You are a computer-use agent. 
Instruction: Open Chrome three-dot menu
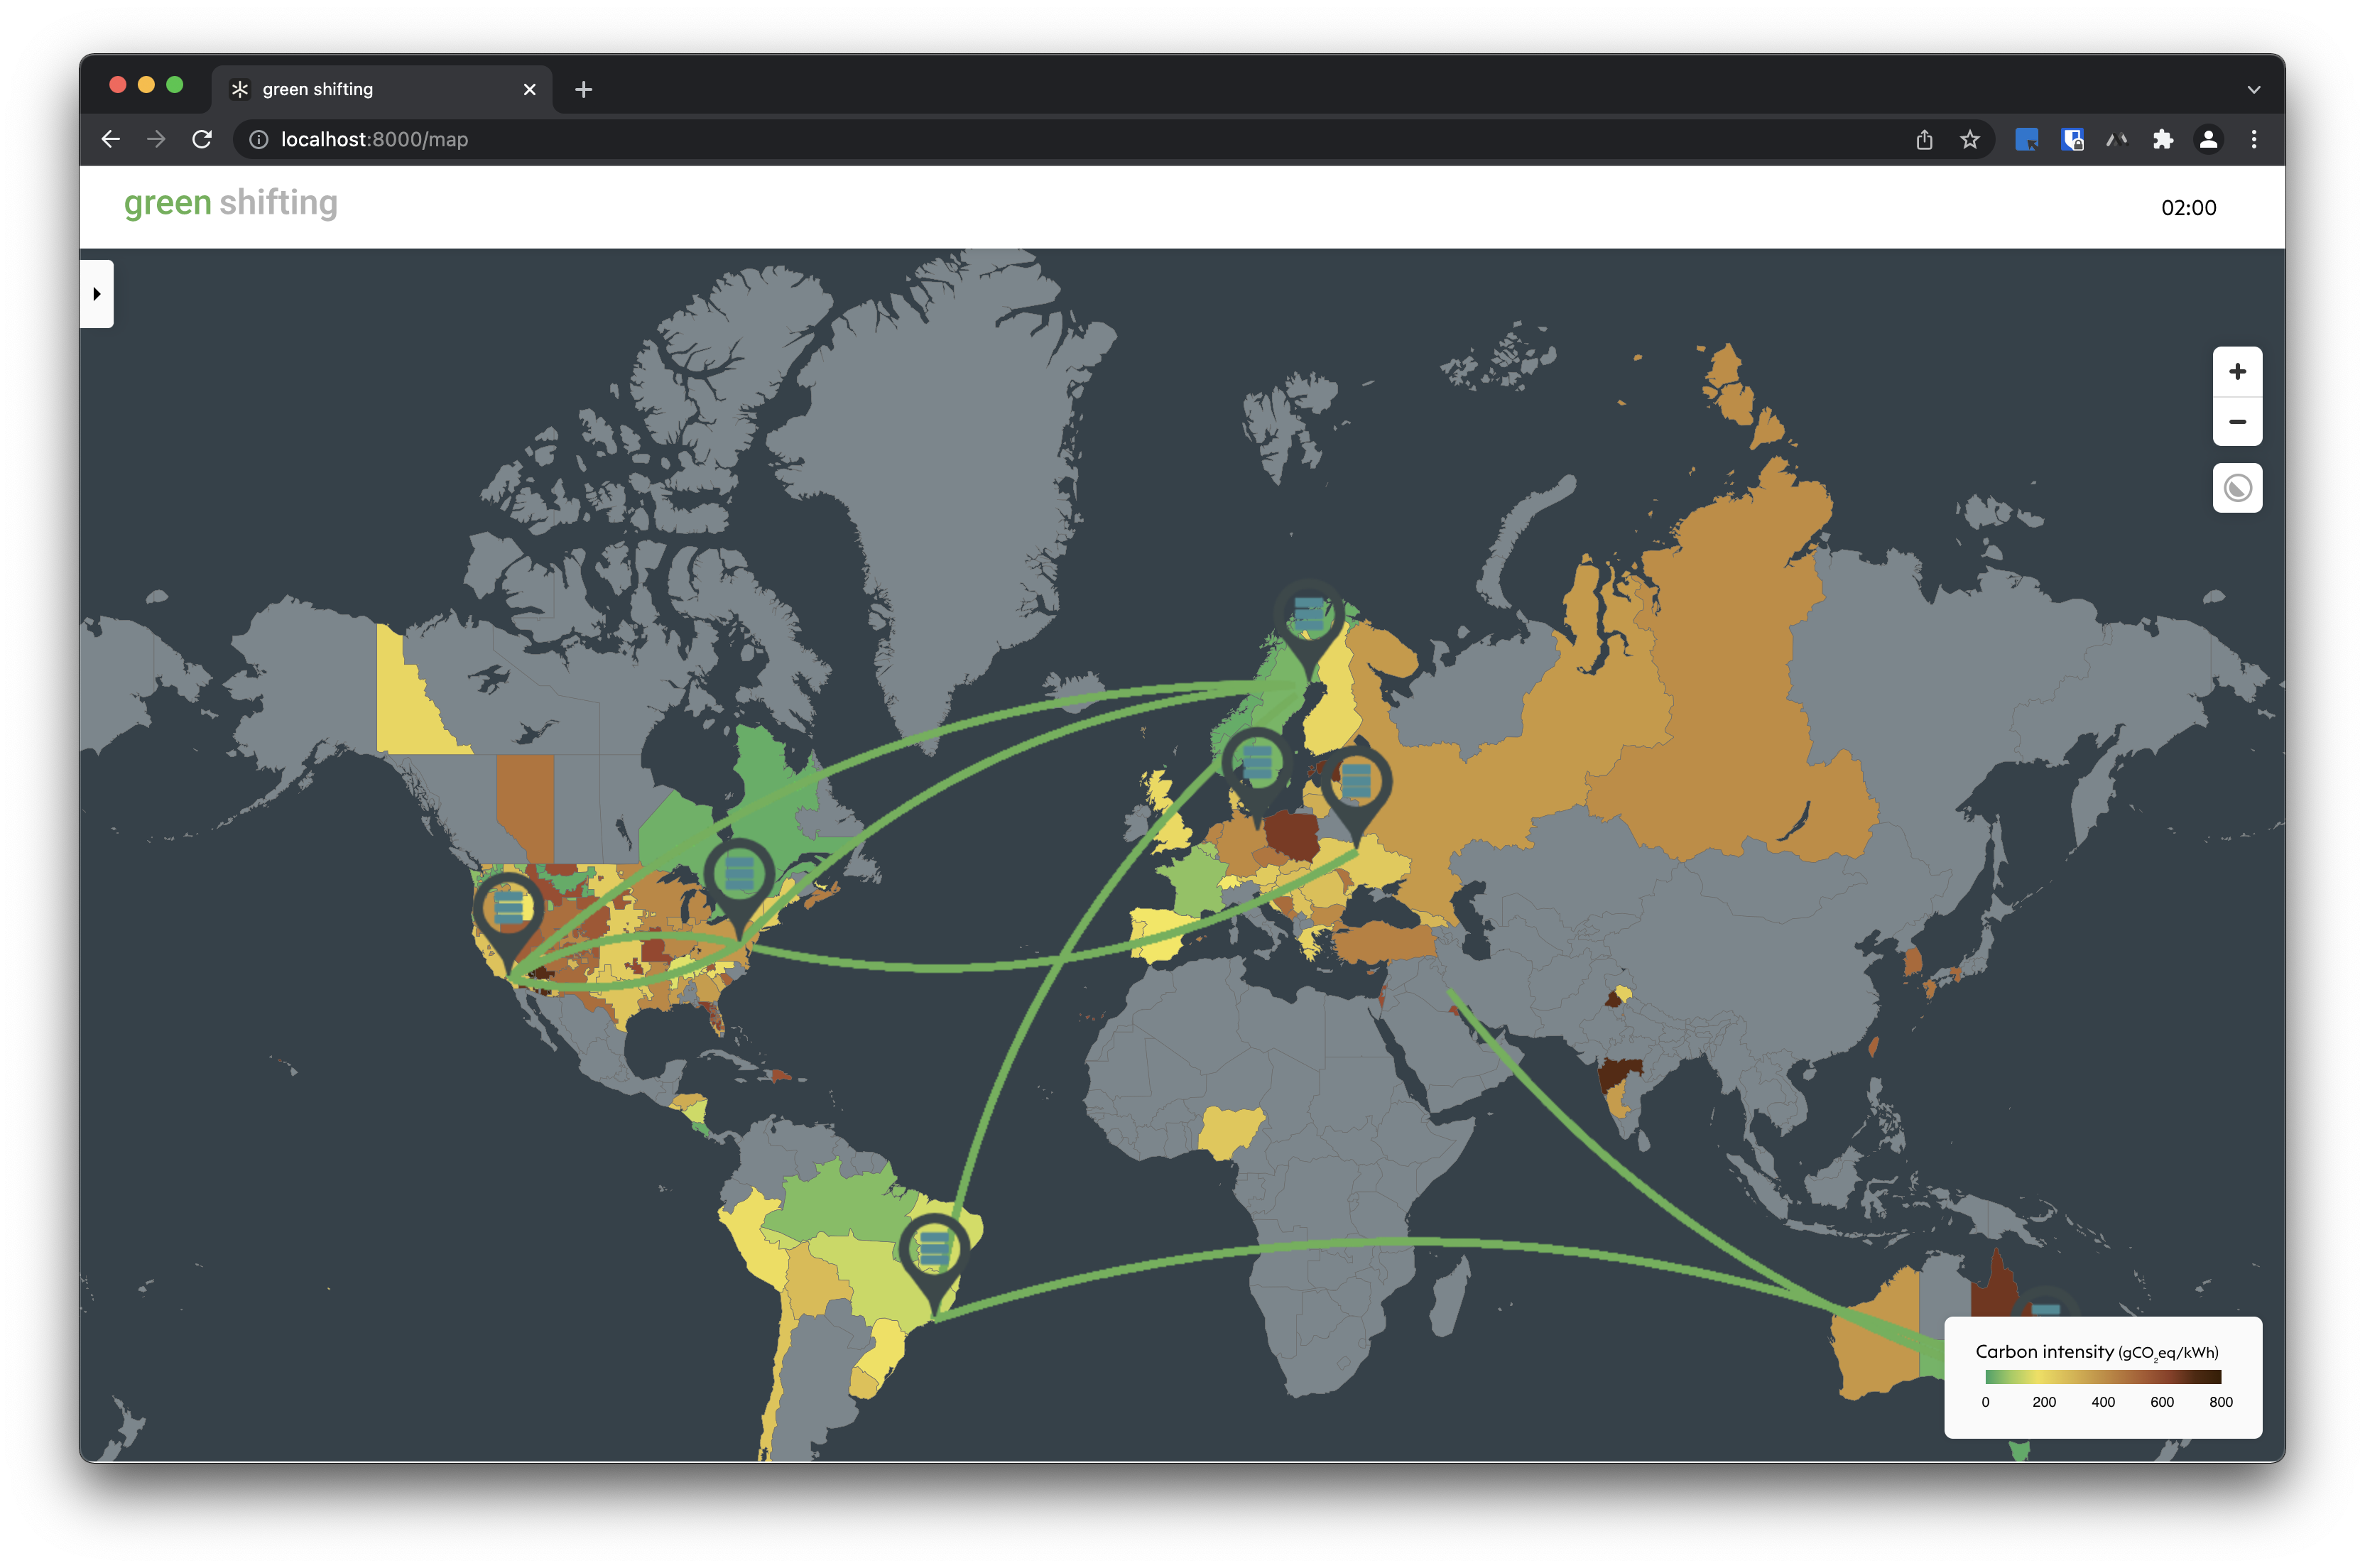pos(2253,140)
